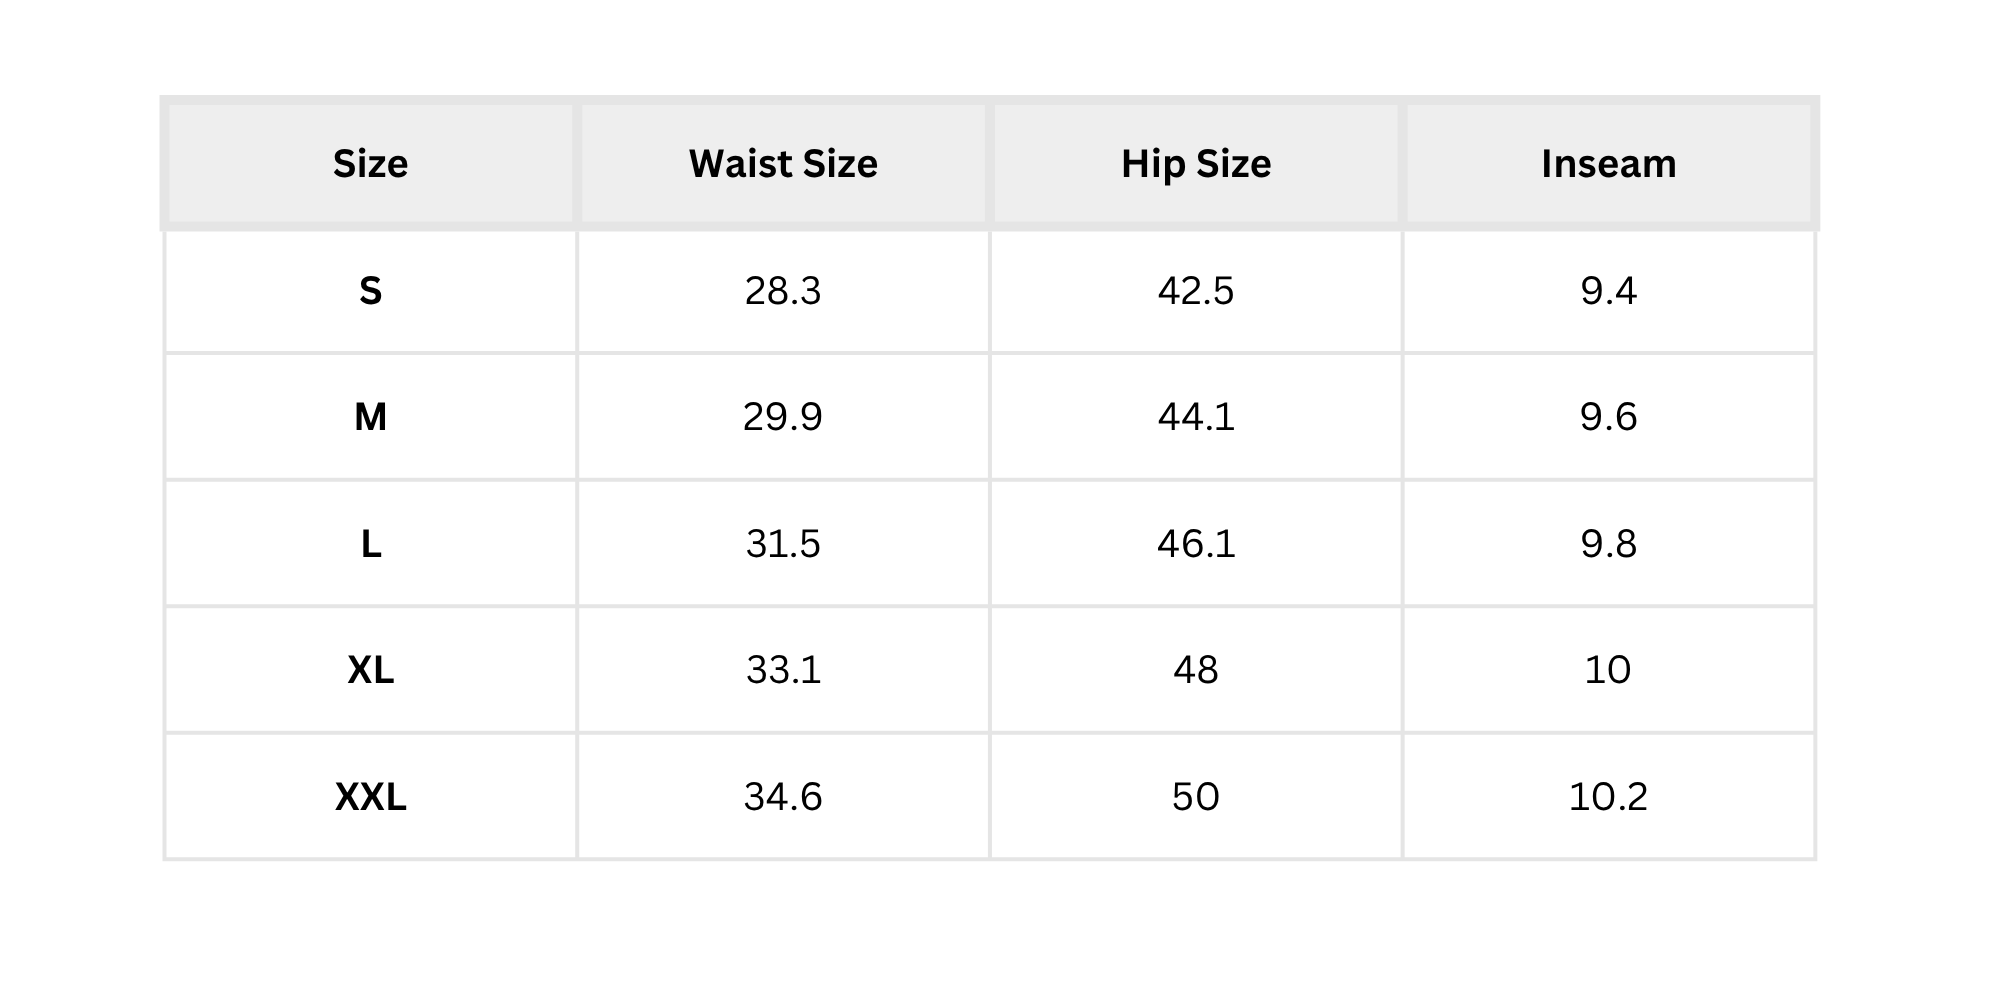The image size is (2000, 1000).
Task: Select the XXL inseam value 10.2
Action: point(1609,797)
